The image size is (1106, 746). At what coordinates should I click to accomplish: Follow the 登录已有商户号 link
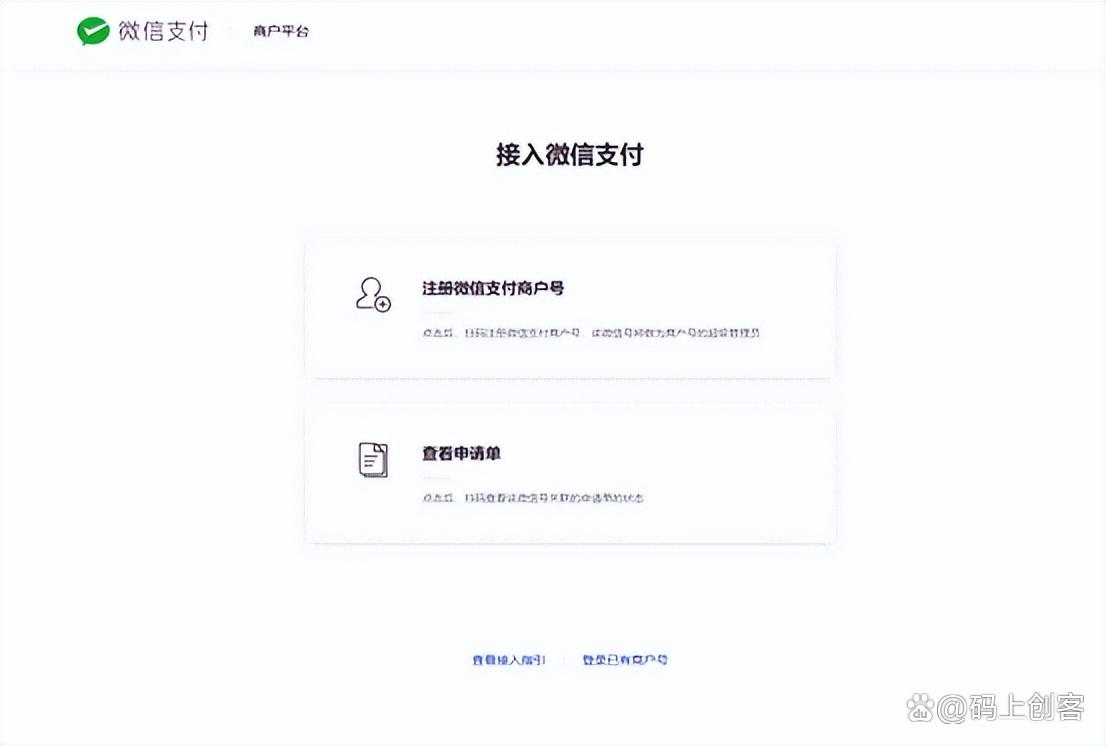click(x=625, y=660)
